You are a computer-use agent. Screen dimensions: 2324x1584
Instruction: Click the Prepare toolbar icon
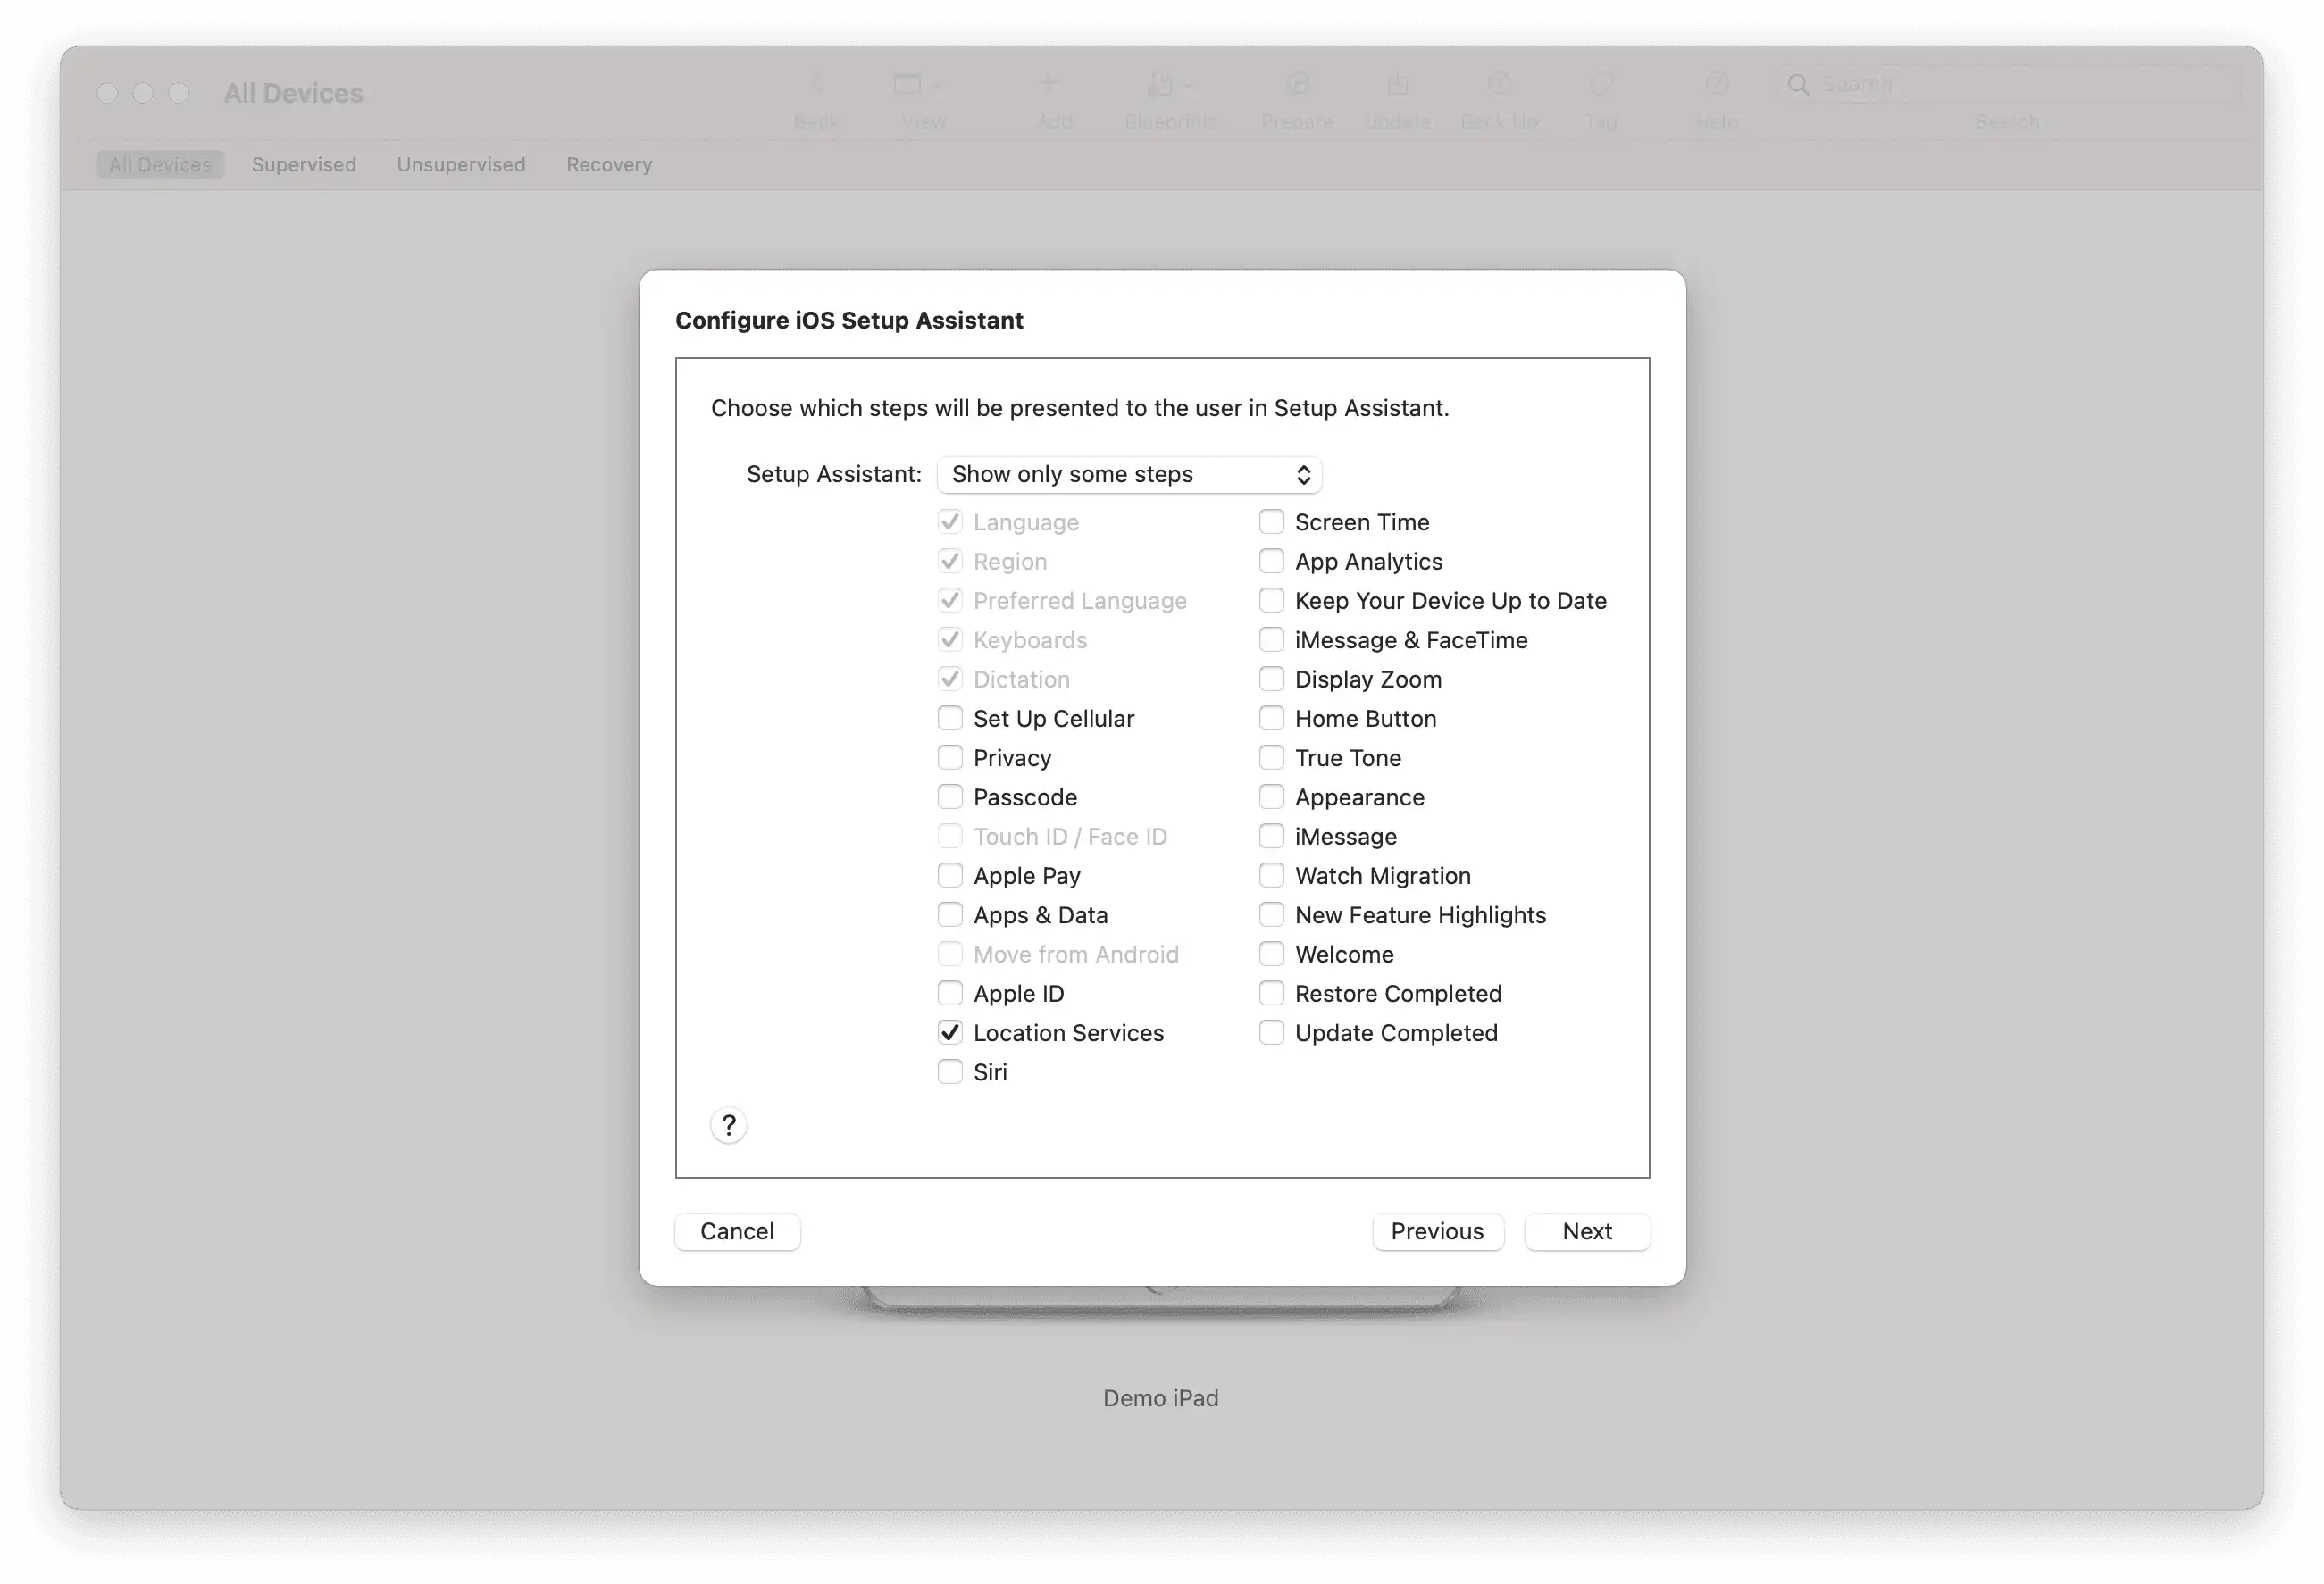coord(1298,85)
